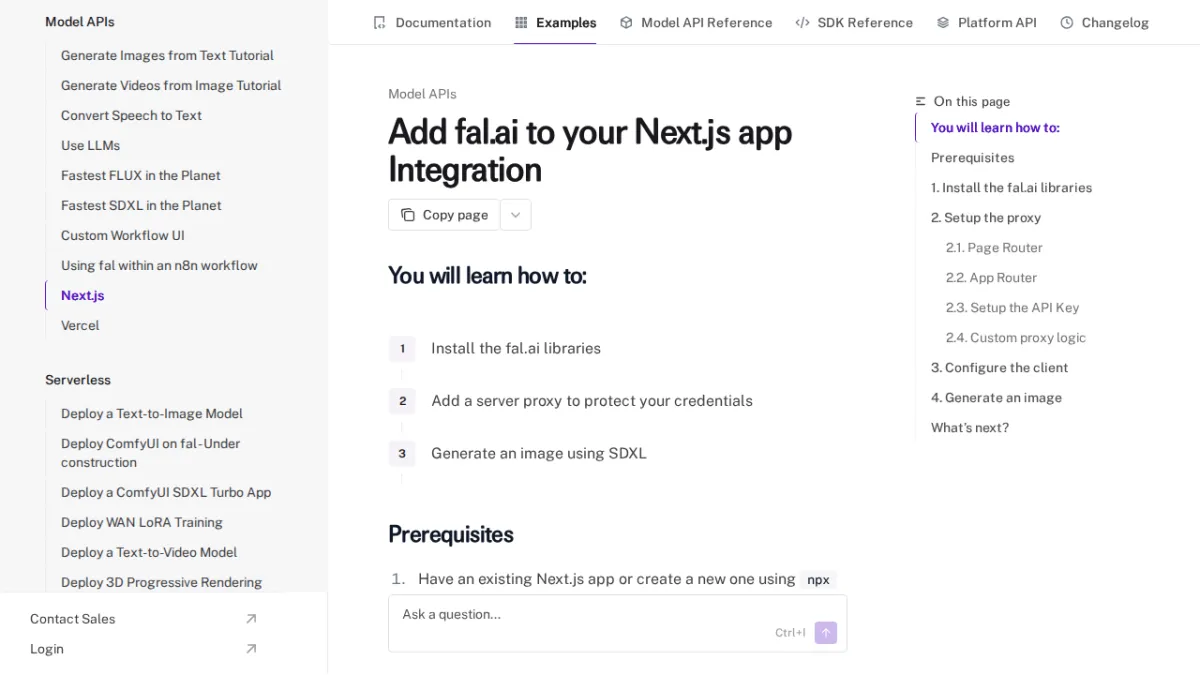Click the Model APIs sidebar section heading
Screen dimensions: 1200x675
click(x=80, y=21)
